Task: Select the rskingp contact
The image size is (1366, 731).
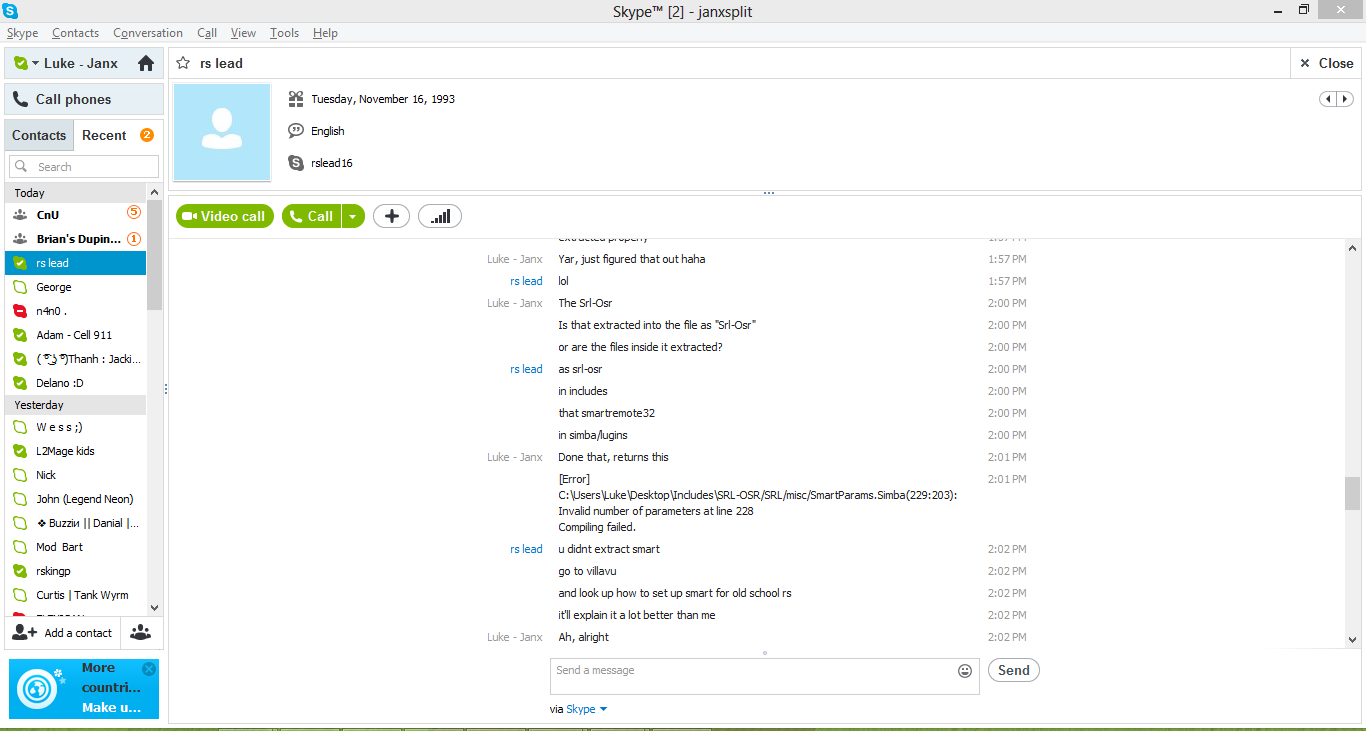Action: click(75, 571)
